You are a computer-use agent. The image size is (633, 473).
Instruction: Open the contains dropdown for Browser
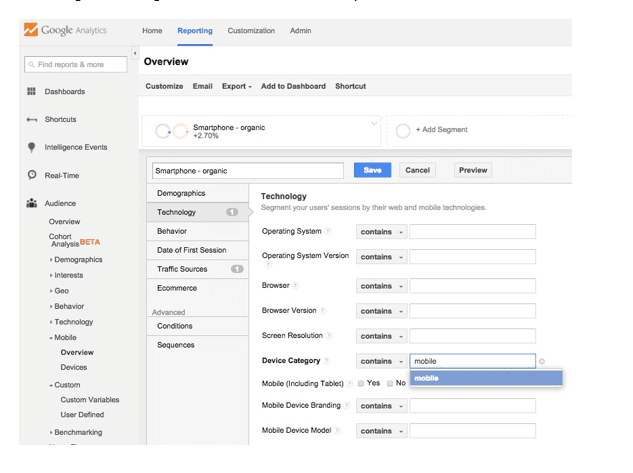click(381, 285)
